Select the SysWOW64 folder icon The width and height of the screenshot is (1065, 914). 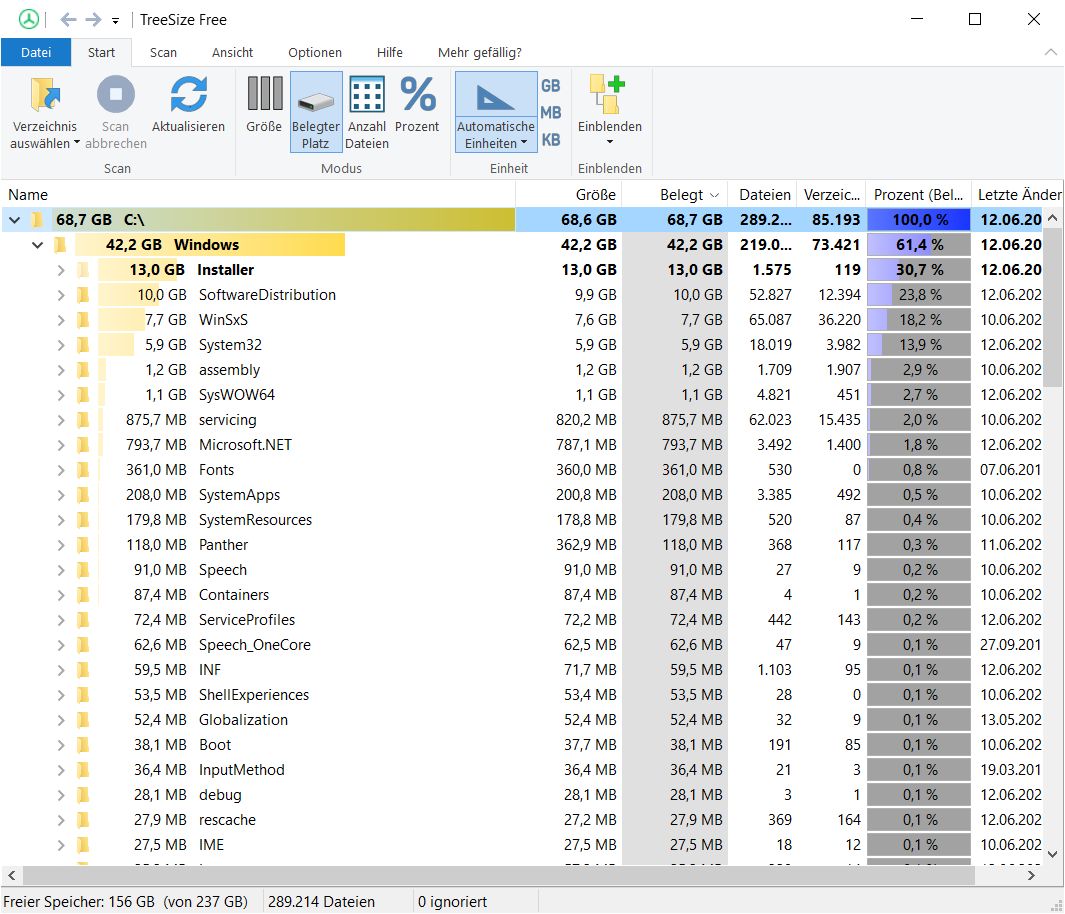coord(83,395)
